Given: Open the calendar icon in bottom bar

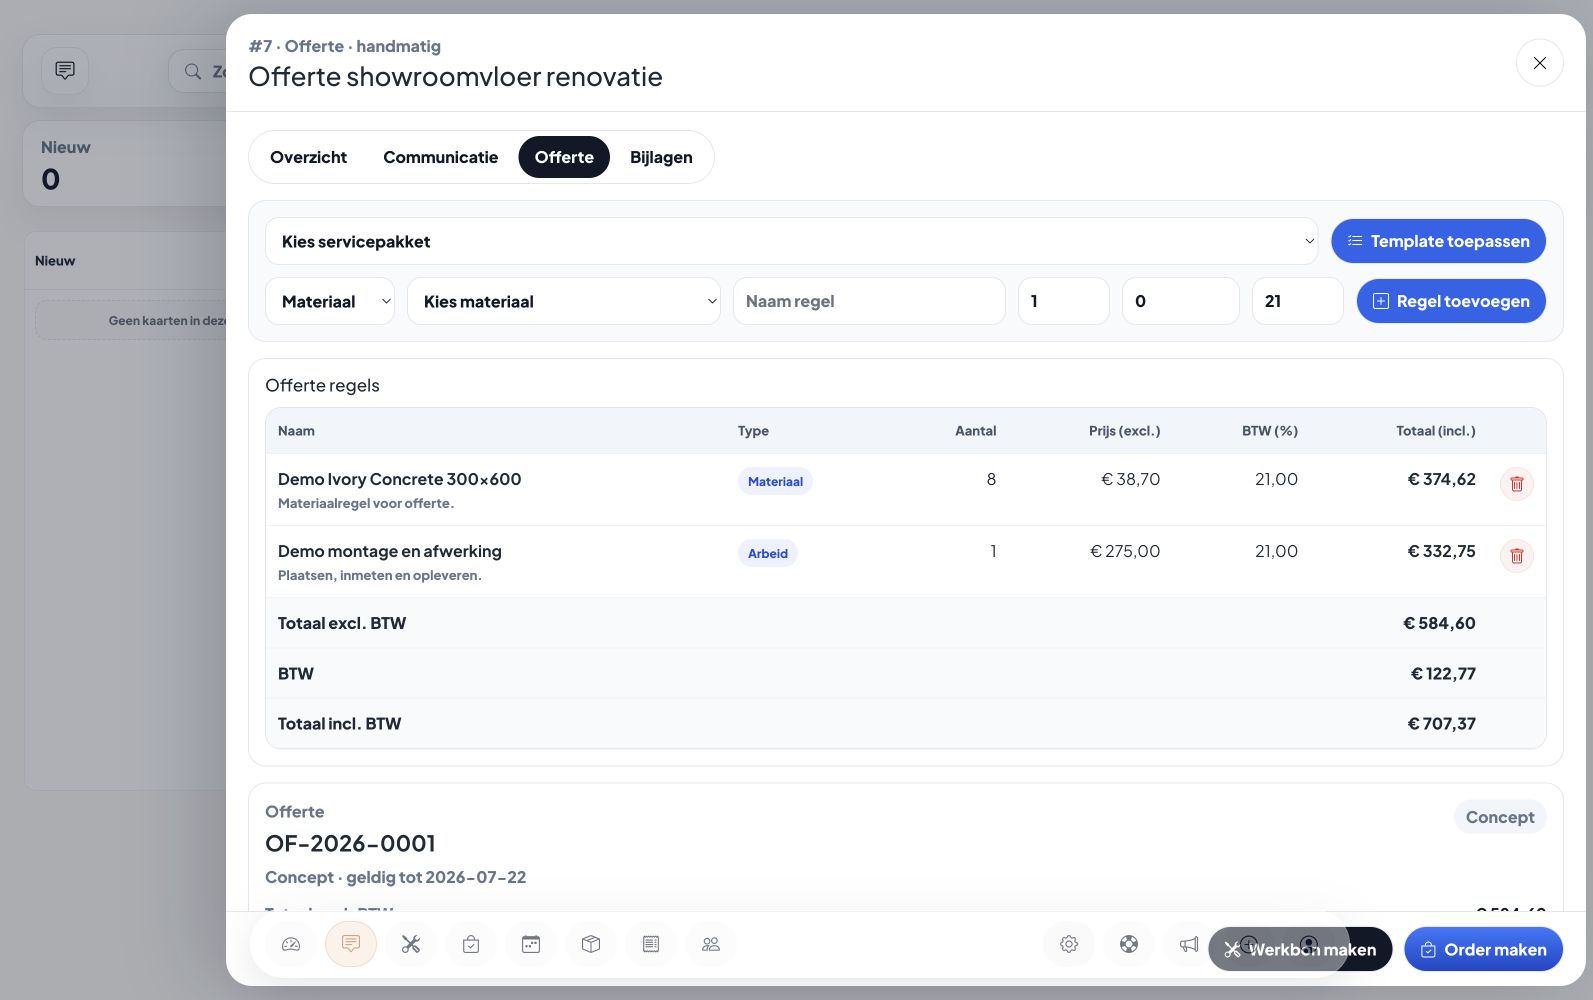Looking at the screenshot, I should tap(531, 944).
